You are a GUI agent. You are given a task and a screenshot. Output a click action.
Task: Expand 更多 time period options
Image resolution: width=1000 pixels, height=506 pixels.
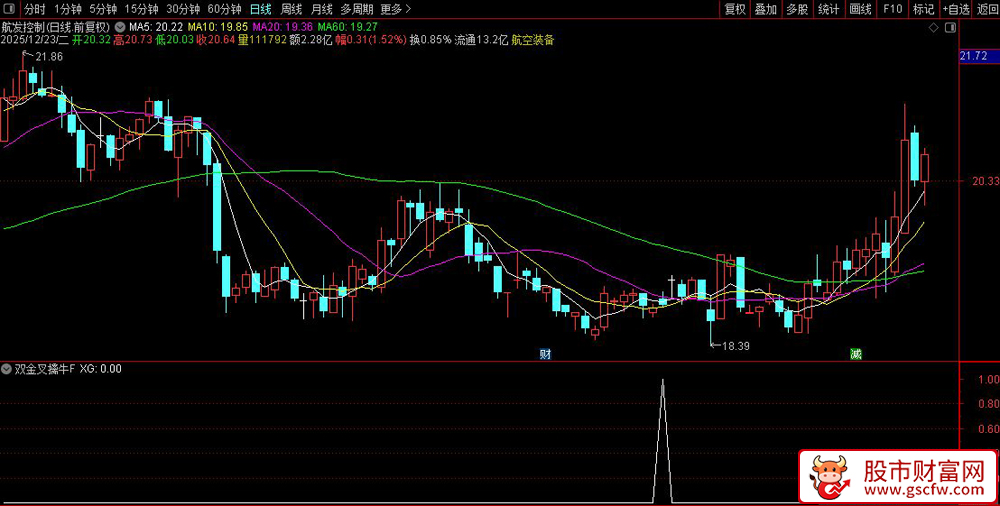click(395, 9)
